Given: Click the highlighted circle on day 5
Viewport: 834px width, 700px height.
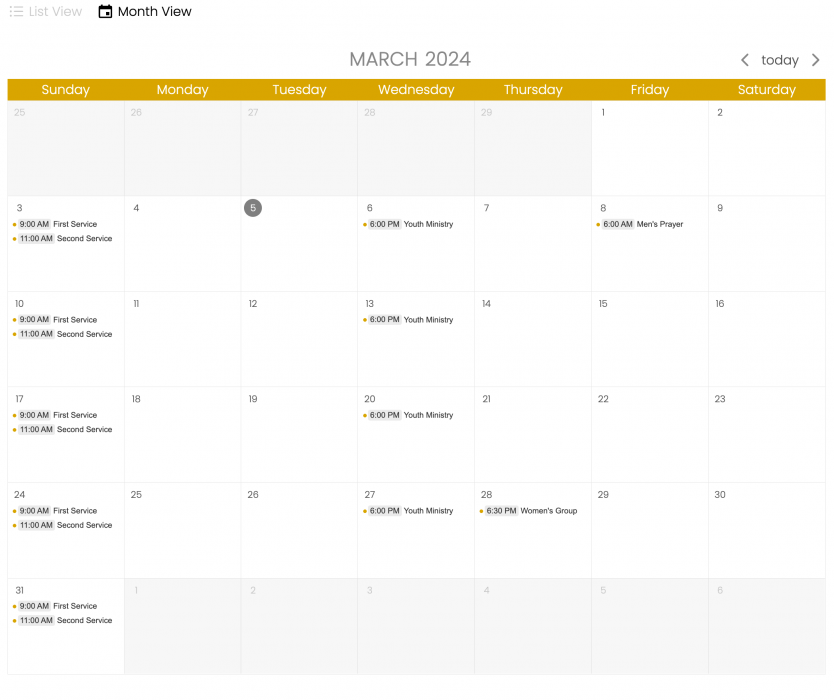Looking at the screenshot, I should click(x=252, y=207).
